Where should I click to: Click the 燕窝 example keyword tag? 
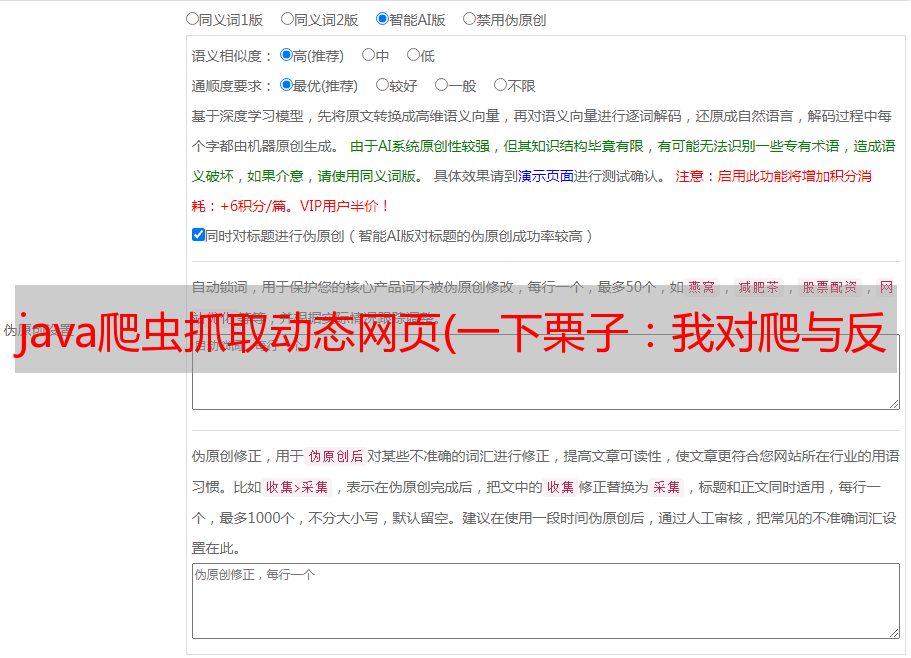pos(701,287)
